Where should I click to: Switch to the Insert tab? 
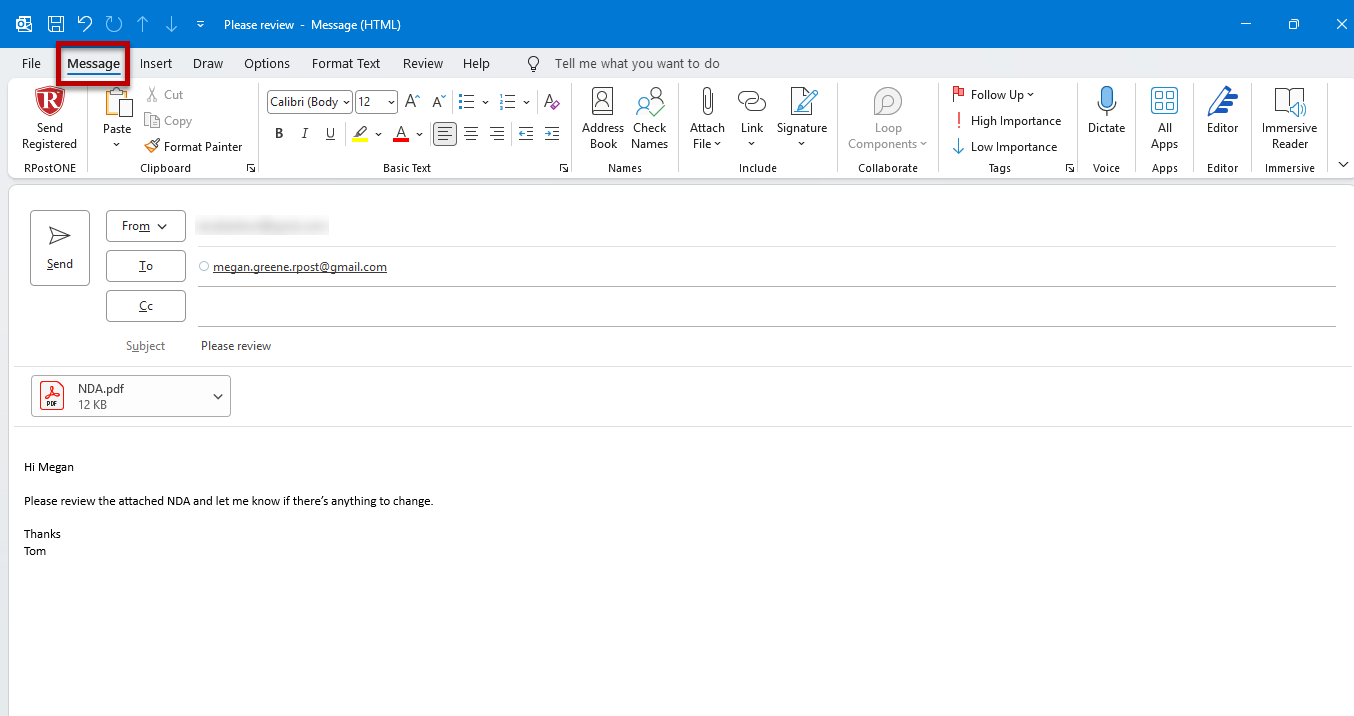[x=156, y=63]
